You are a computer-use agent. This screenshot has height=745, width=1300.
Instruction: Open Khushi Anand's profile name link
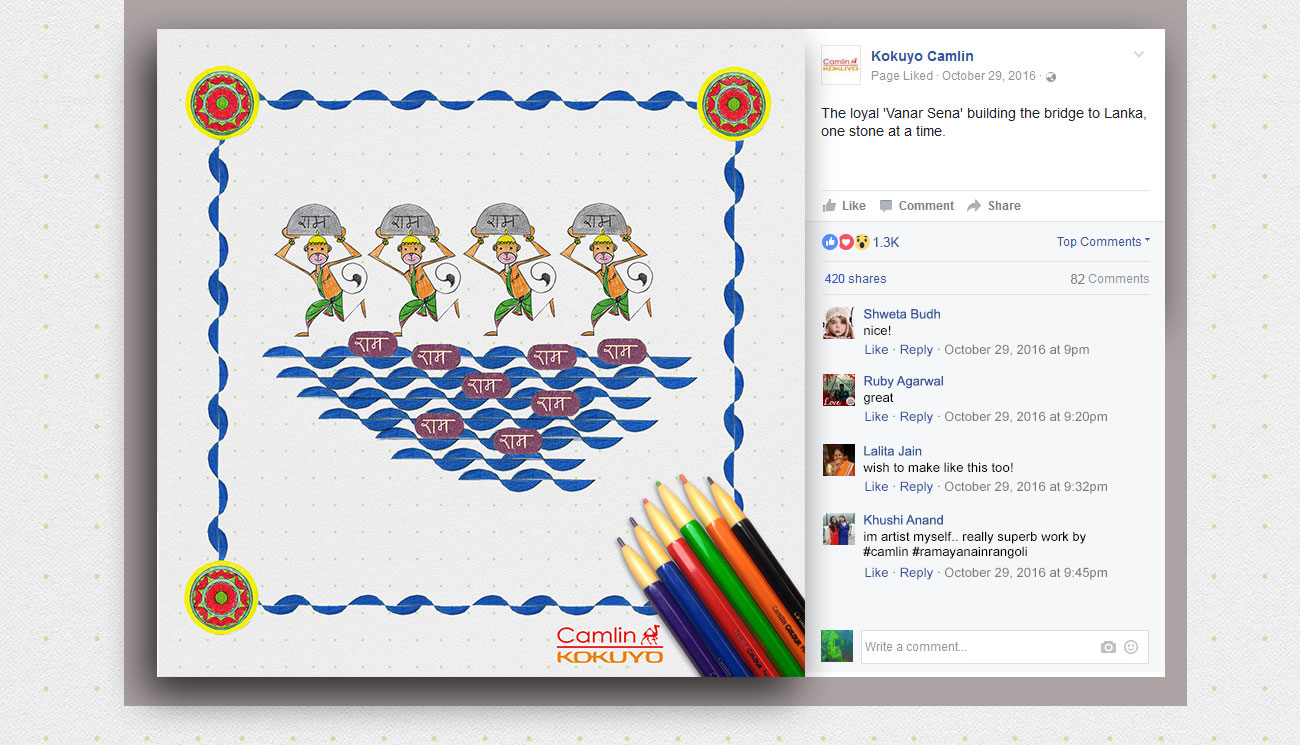point(904,520)
